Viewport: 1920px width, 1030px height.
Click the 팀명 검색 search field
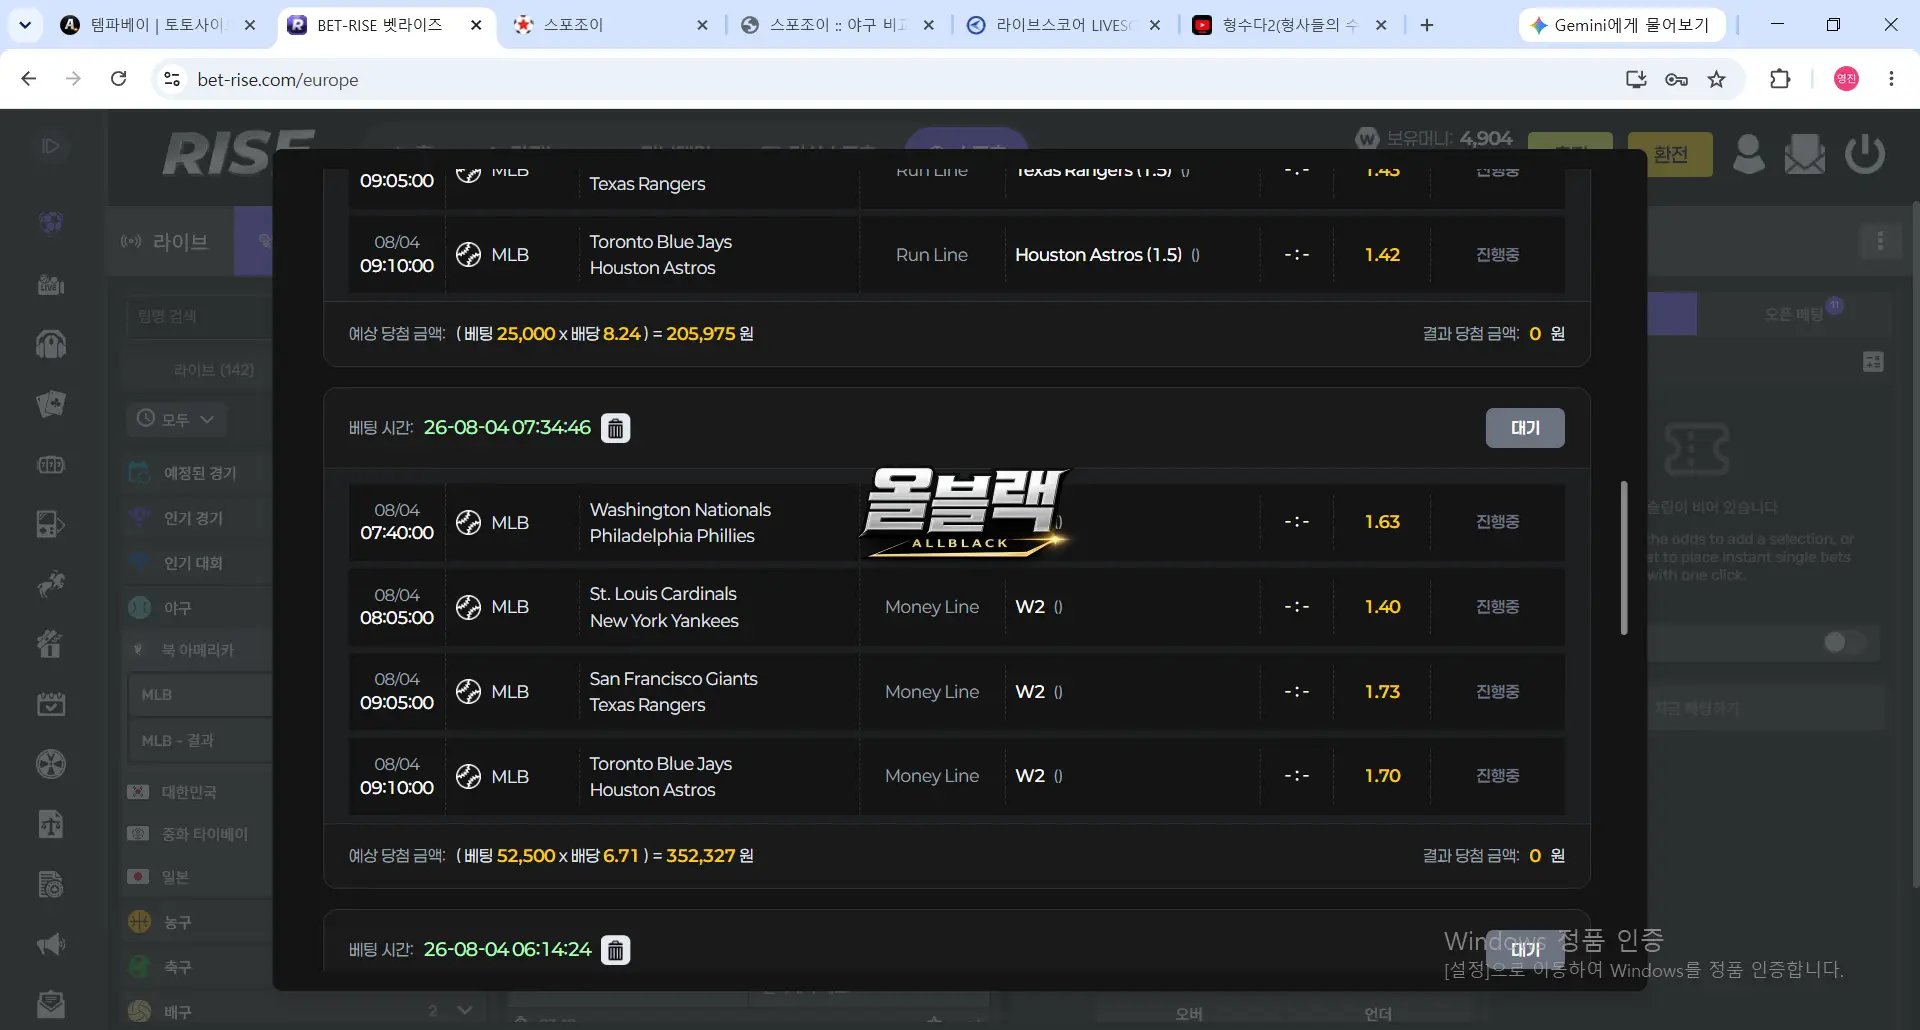click(200, 316)
